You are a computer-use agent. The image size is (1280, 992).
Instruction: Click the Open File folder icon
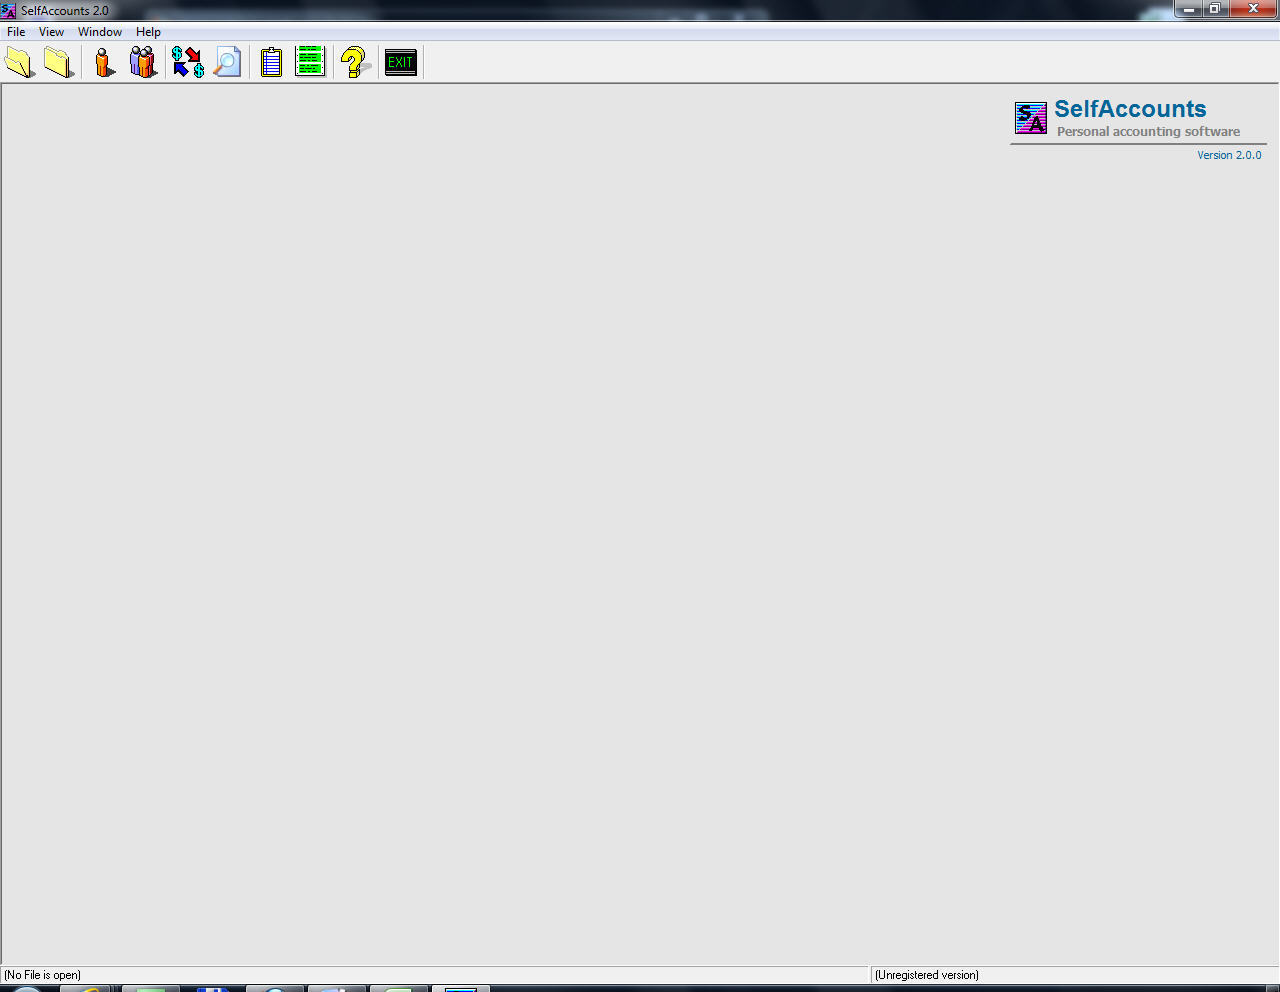click(x=57, y=61)
